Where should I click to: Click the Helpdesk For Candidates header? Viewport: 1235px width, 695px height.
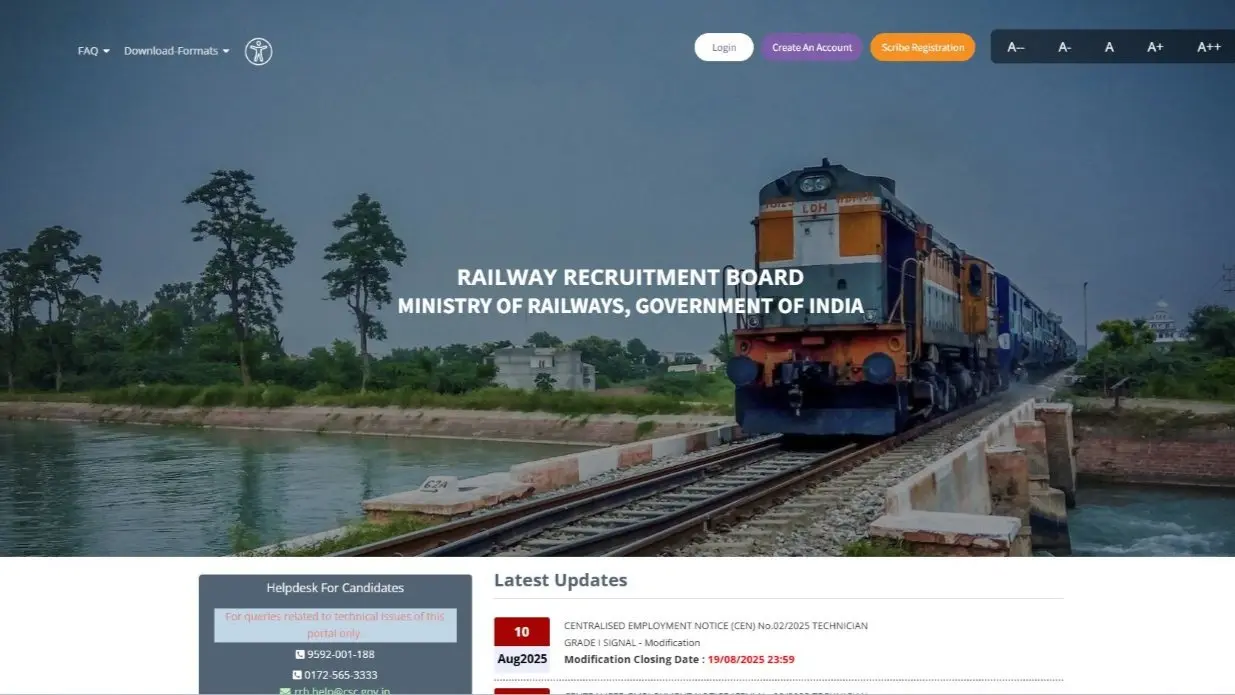tap(335, 587)
